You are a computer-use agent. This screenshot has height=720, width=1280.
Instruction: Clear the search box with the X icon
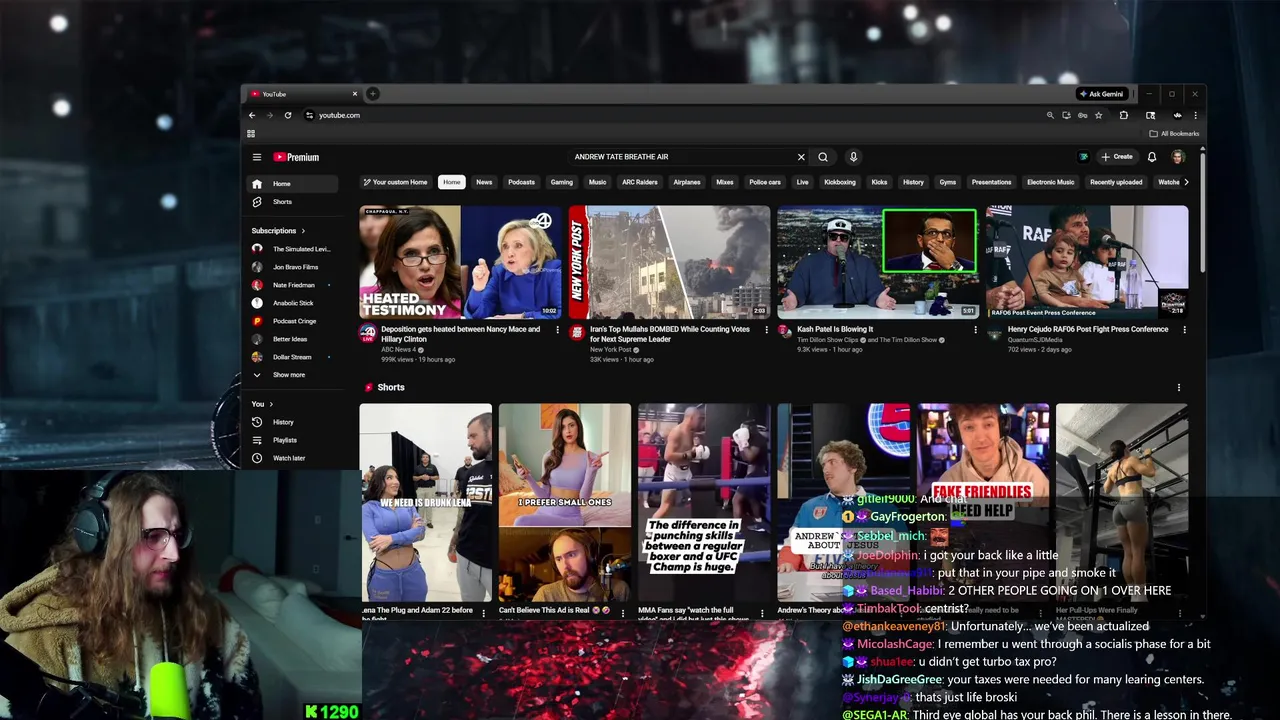click(800, 157)
